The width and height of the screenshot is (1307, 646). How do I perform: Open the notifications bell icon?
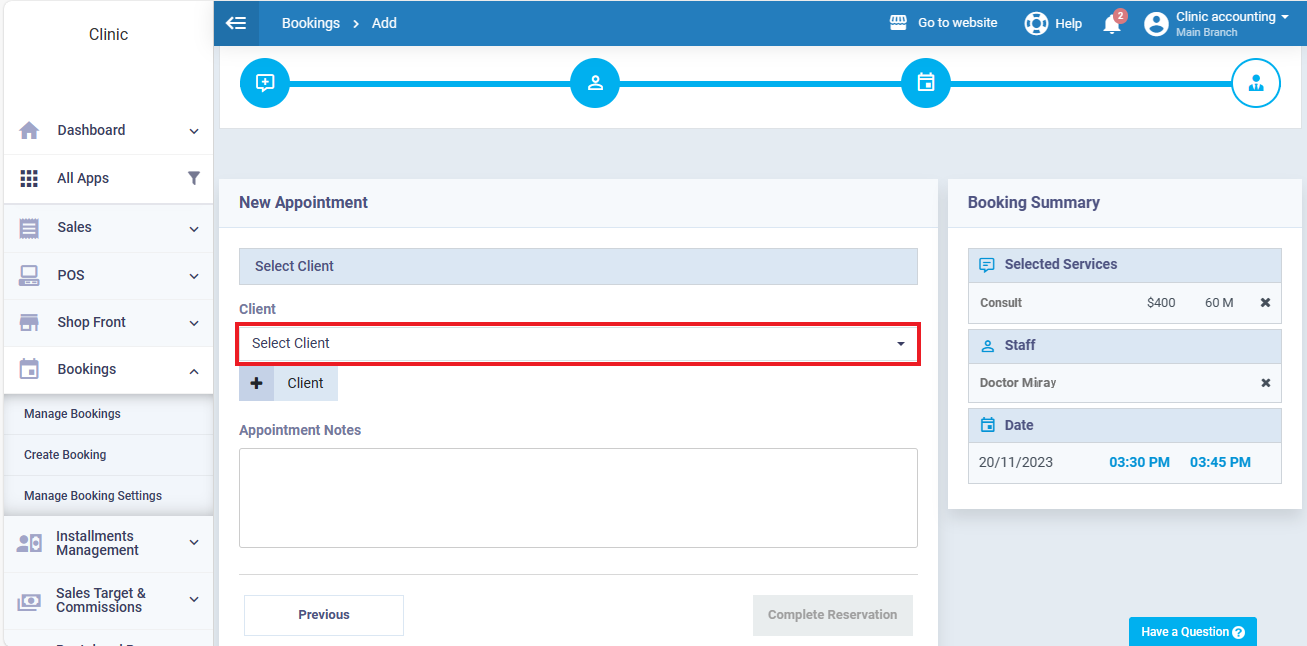(x=1111, y=24)
